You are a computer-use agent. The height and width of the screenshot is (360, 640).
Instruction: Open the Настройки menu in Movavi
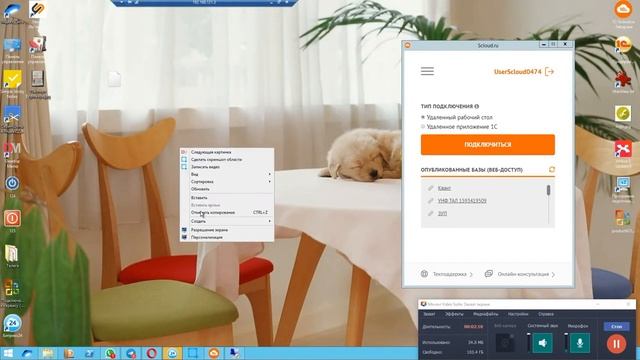coord(518,314)
